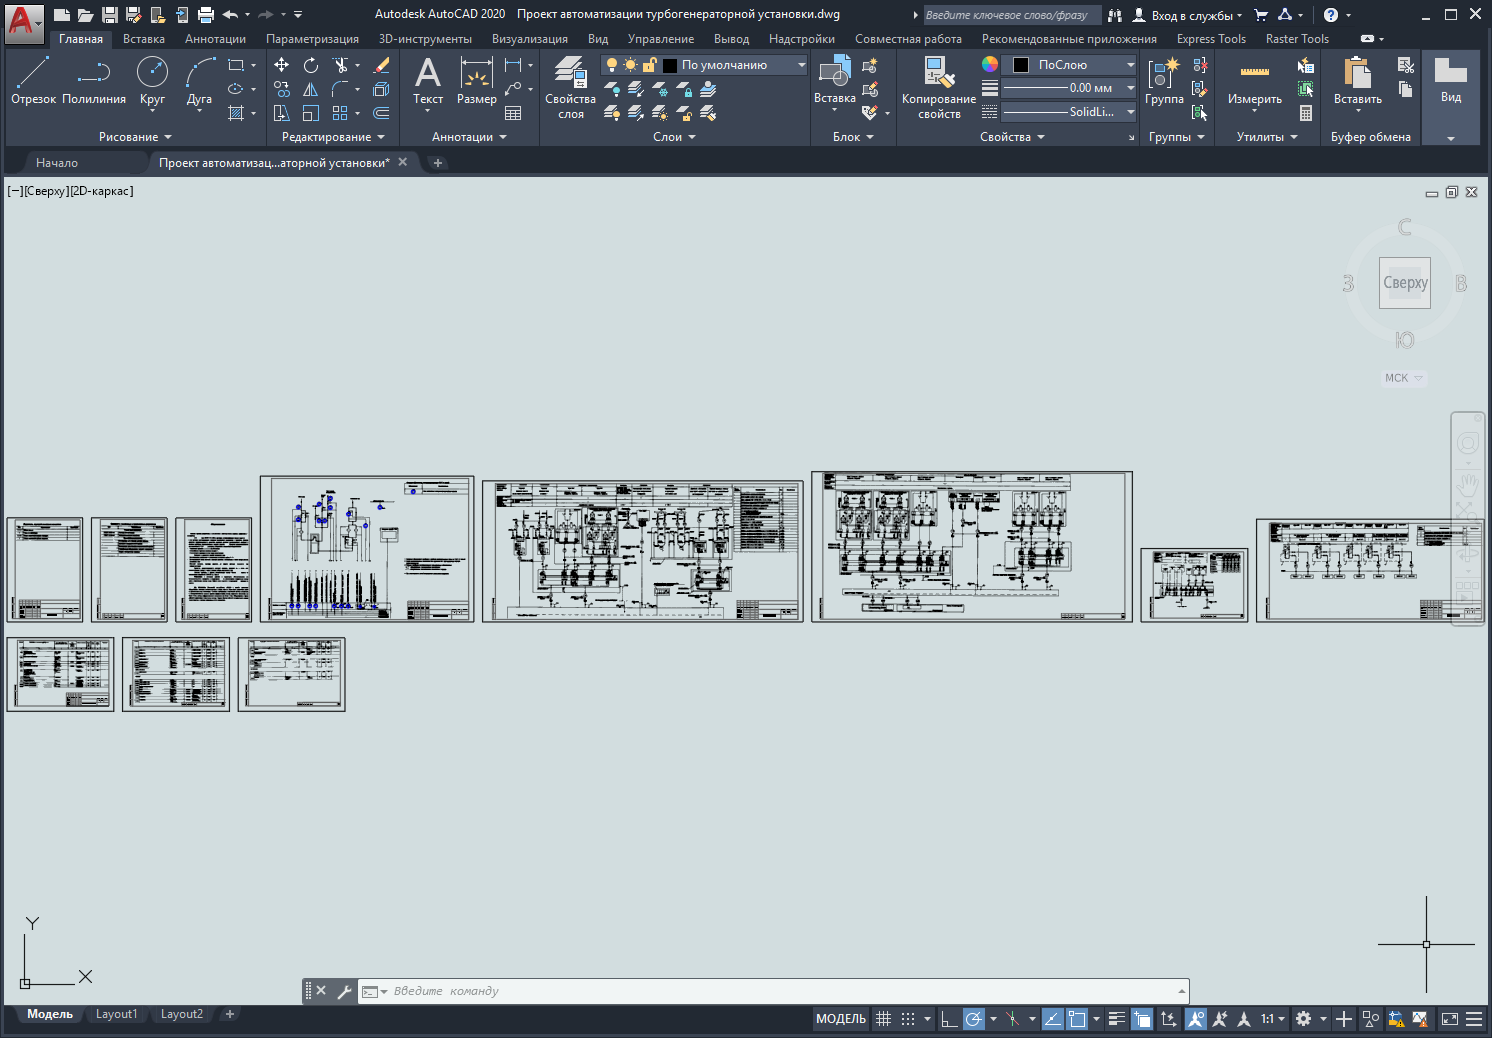Open the SolidLi... linetype dropdown
Viewport: 1492px width, 1038px height.
point(1069,112)
